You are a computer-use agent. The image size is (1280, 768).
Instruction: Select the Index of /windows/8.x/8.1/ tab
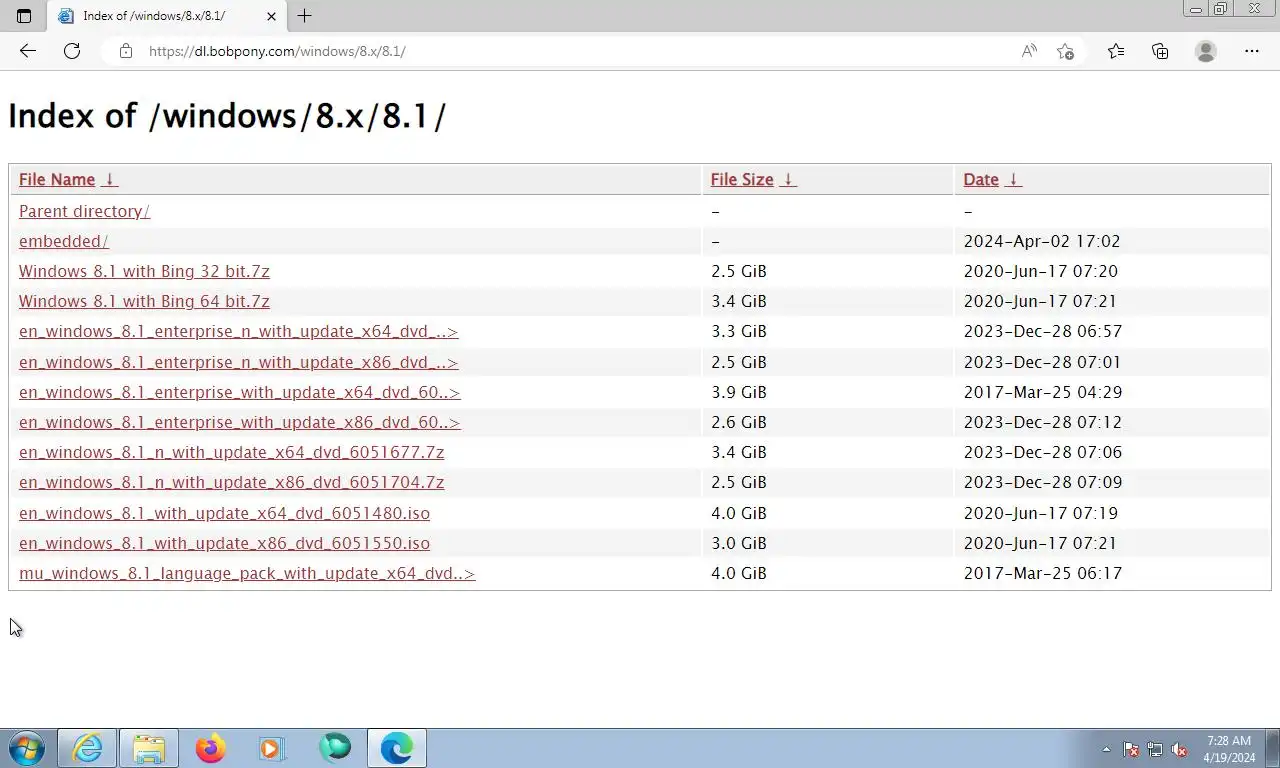(167, 16)
